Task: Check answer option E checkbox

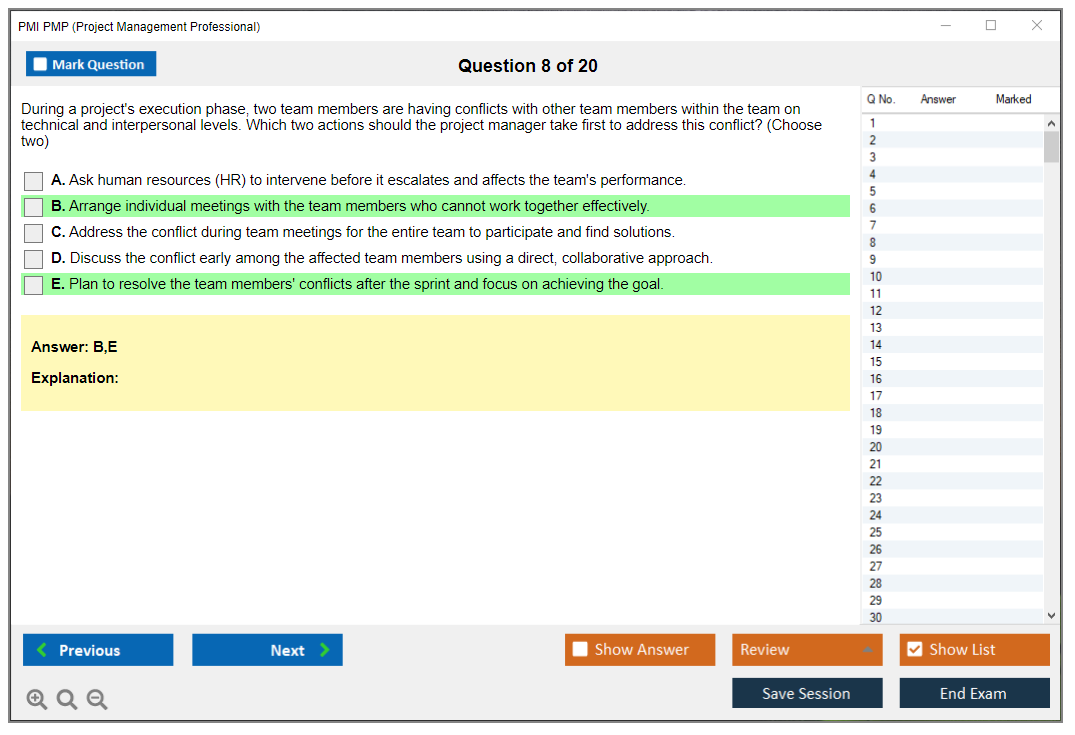Action: click(x=34, y=285)
